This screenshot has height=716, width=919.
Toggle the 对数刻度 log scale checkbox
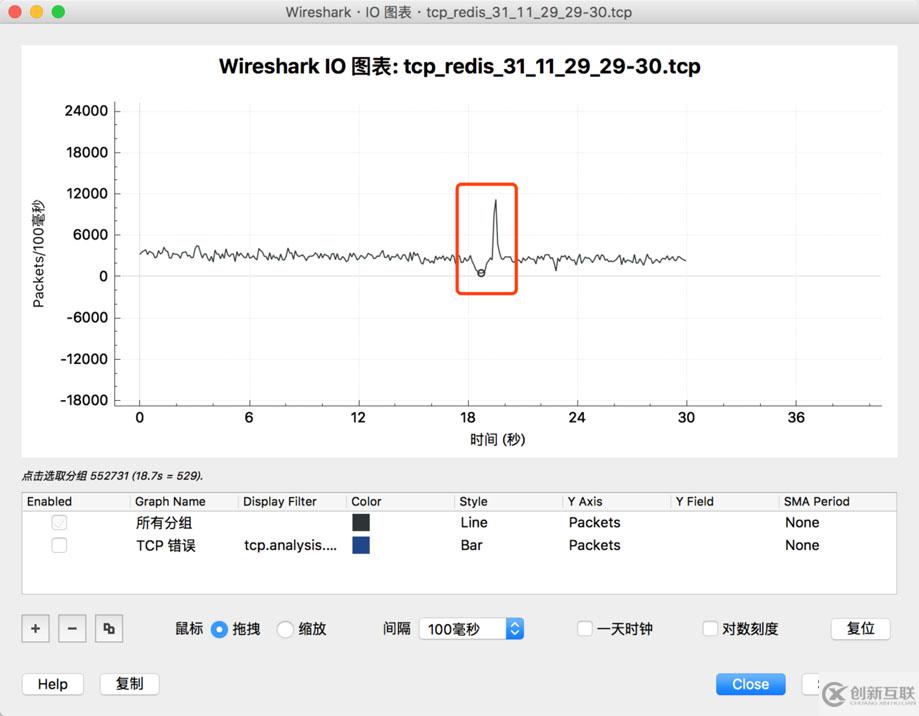(710, 629)
